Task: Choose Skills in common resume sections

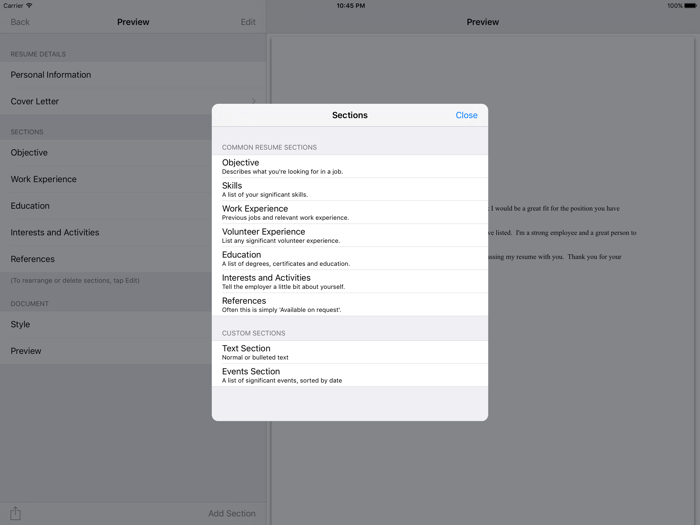Action: [x=350, y=189]
